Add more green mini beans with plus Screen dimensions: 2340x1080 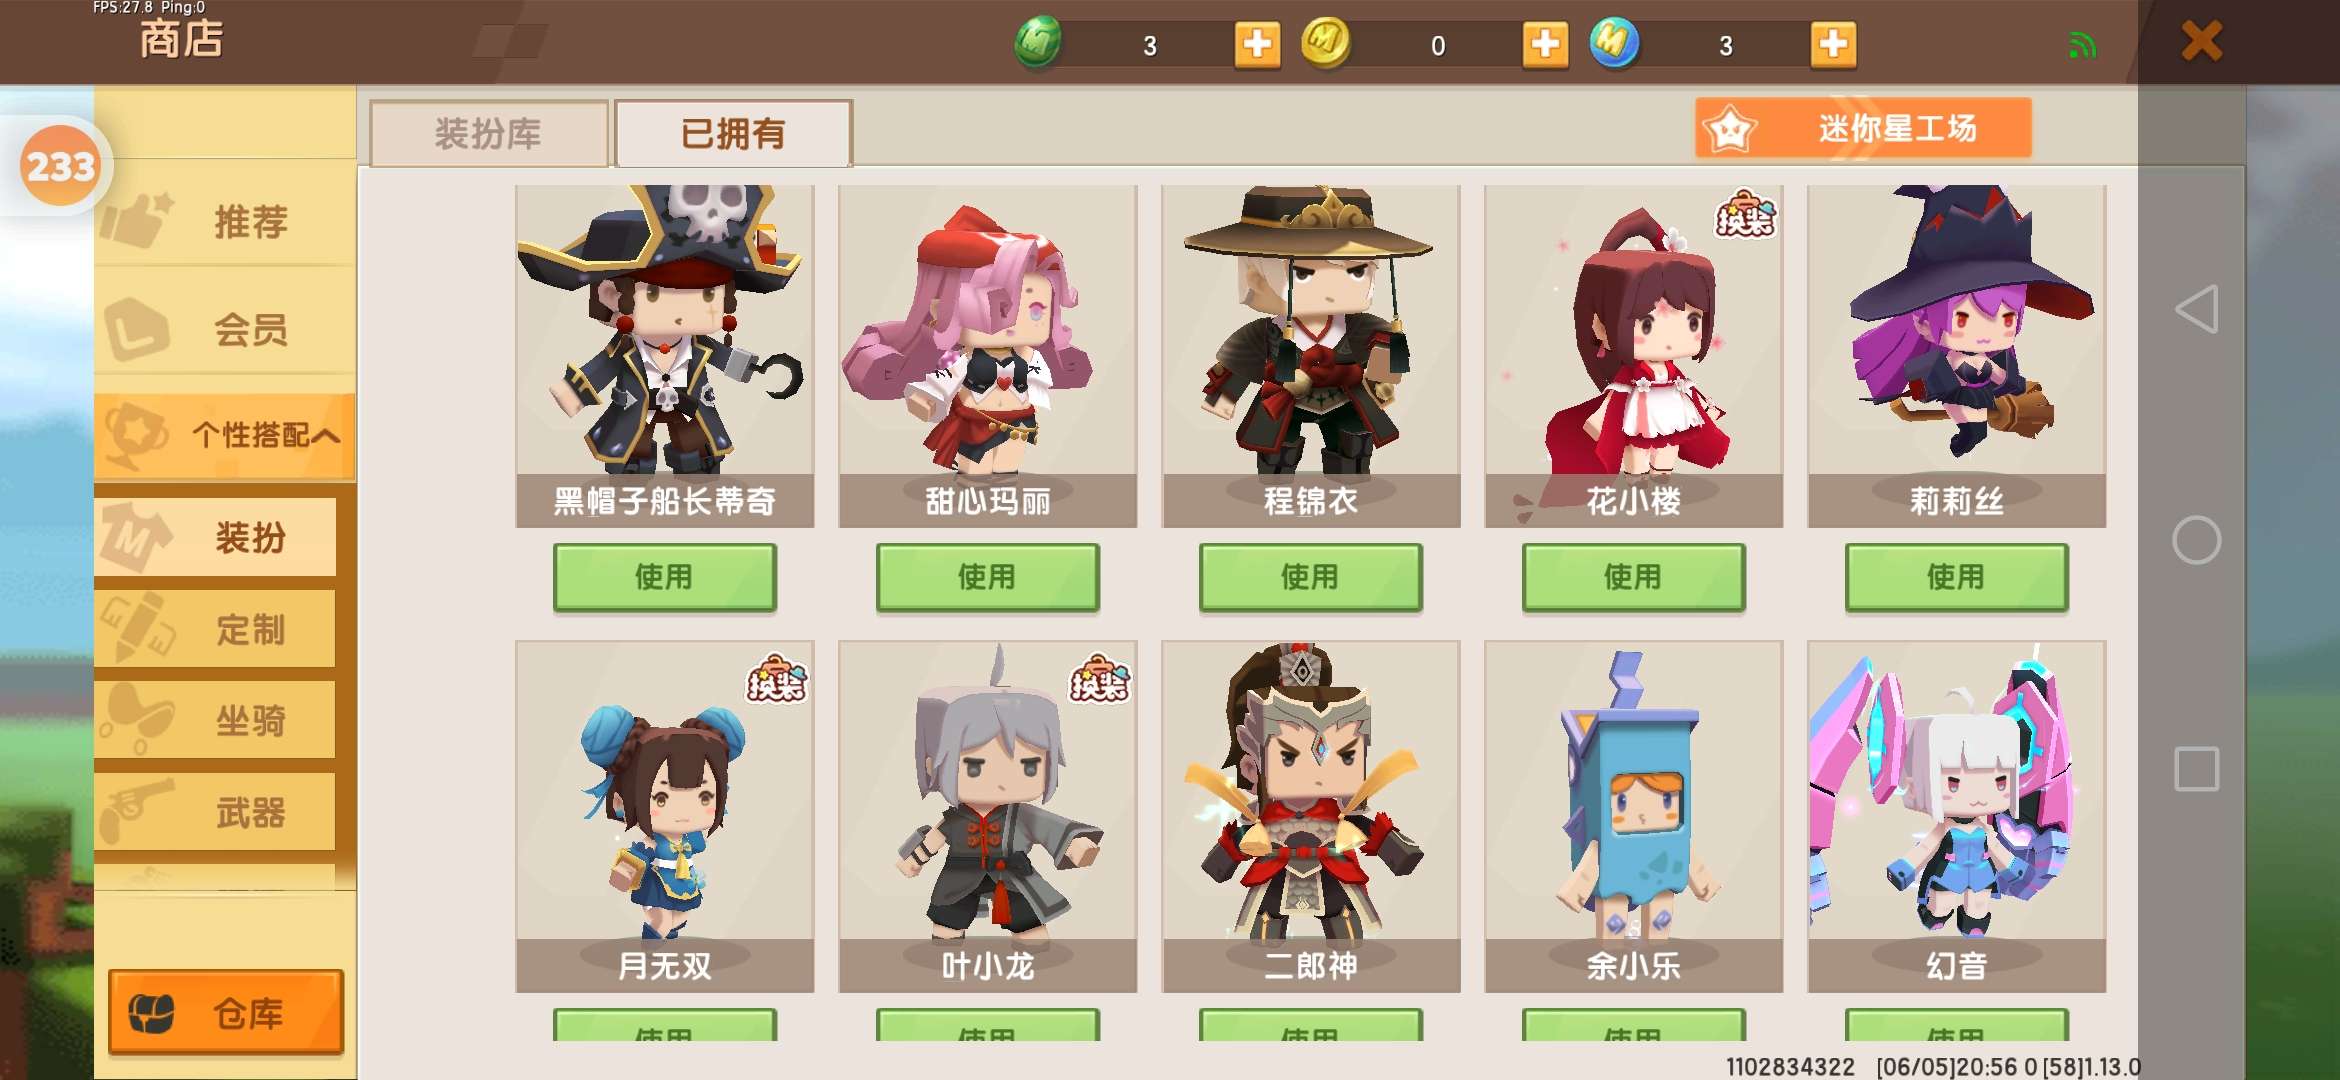click(x=1257, y=45)
